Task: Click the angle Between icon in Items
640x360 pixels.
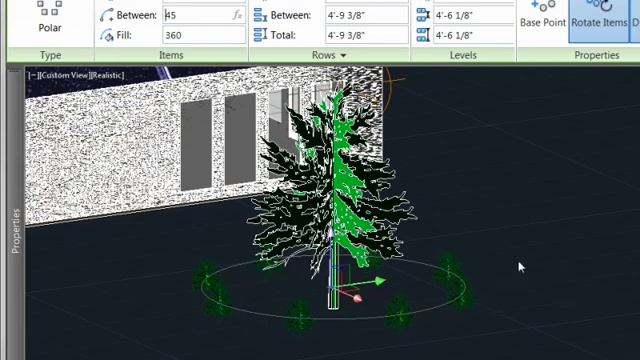Action: tap(107, 15)
